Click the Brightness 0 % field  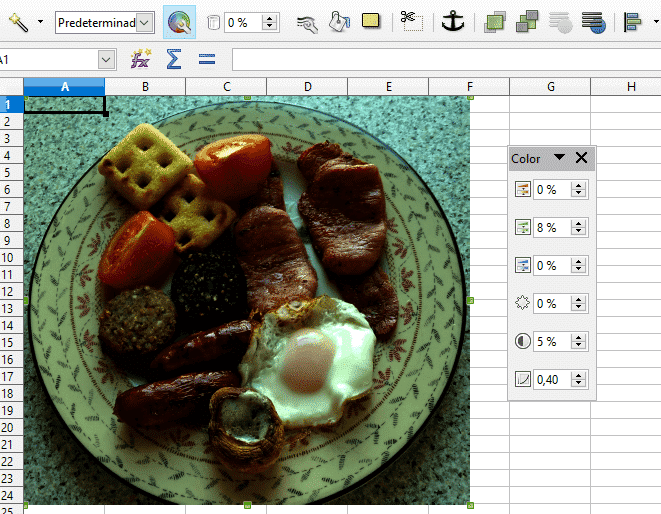552,304
